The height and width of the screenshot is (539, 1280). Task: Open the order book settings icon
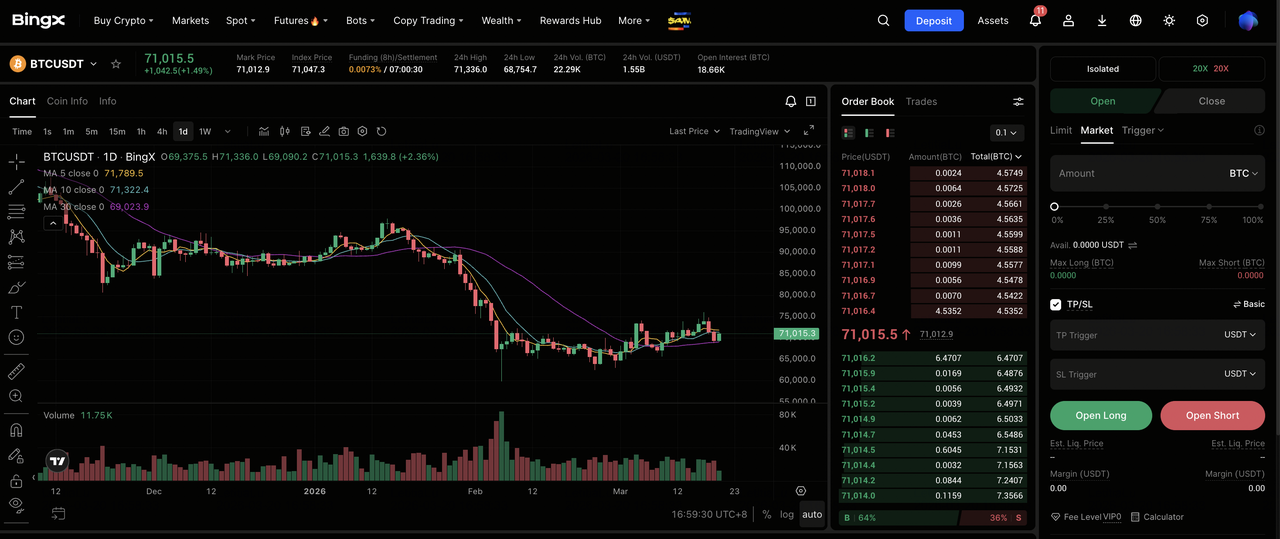1018,102
